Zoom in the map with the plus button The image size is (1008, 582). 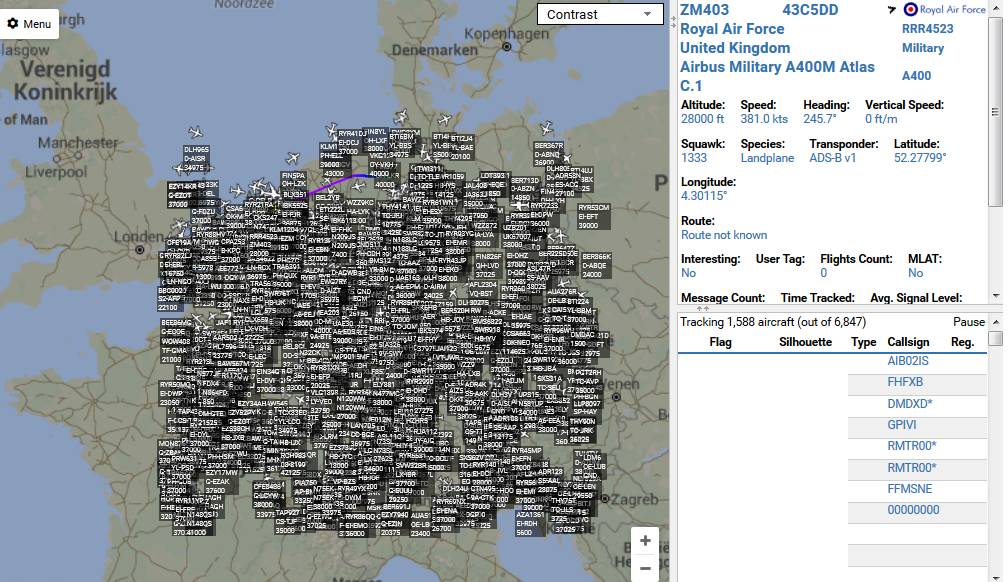645,541
